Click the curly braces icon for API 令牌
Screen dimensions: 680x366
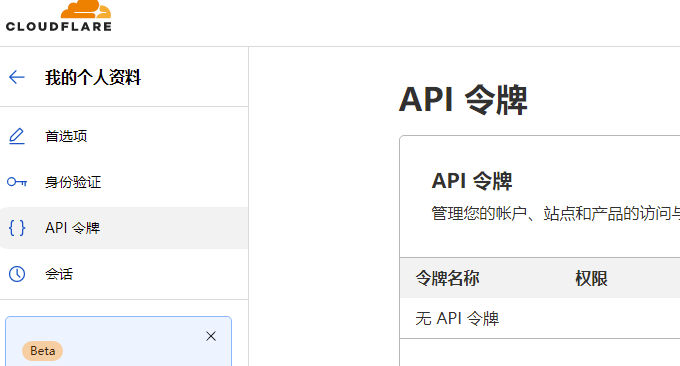[x=17, y=228]
